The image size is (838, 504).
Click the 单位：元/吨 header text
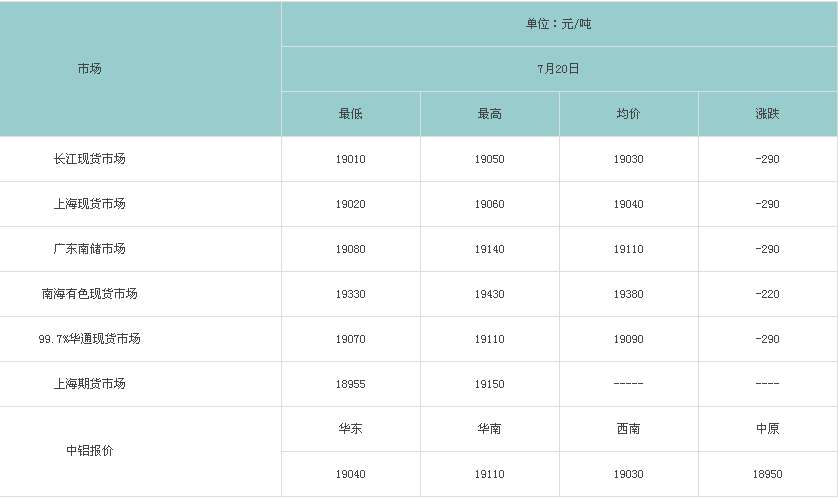tap(558, 24)
